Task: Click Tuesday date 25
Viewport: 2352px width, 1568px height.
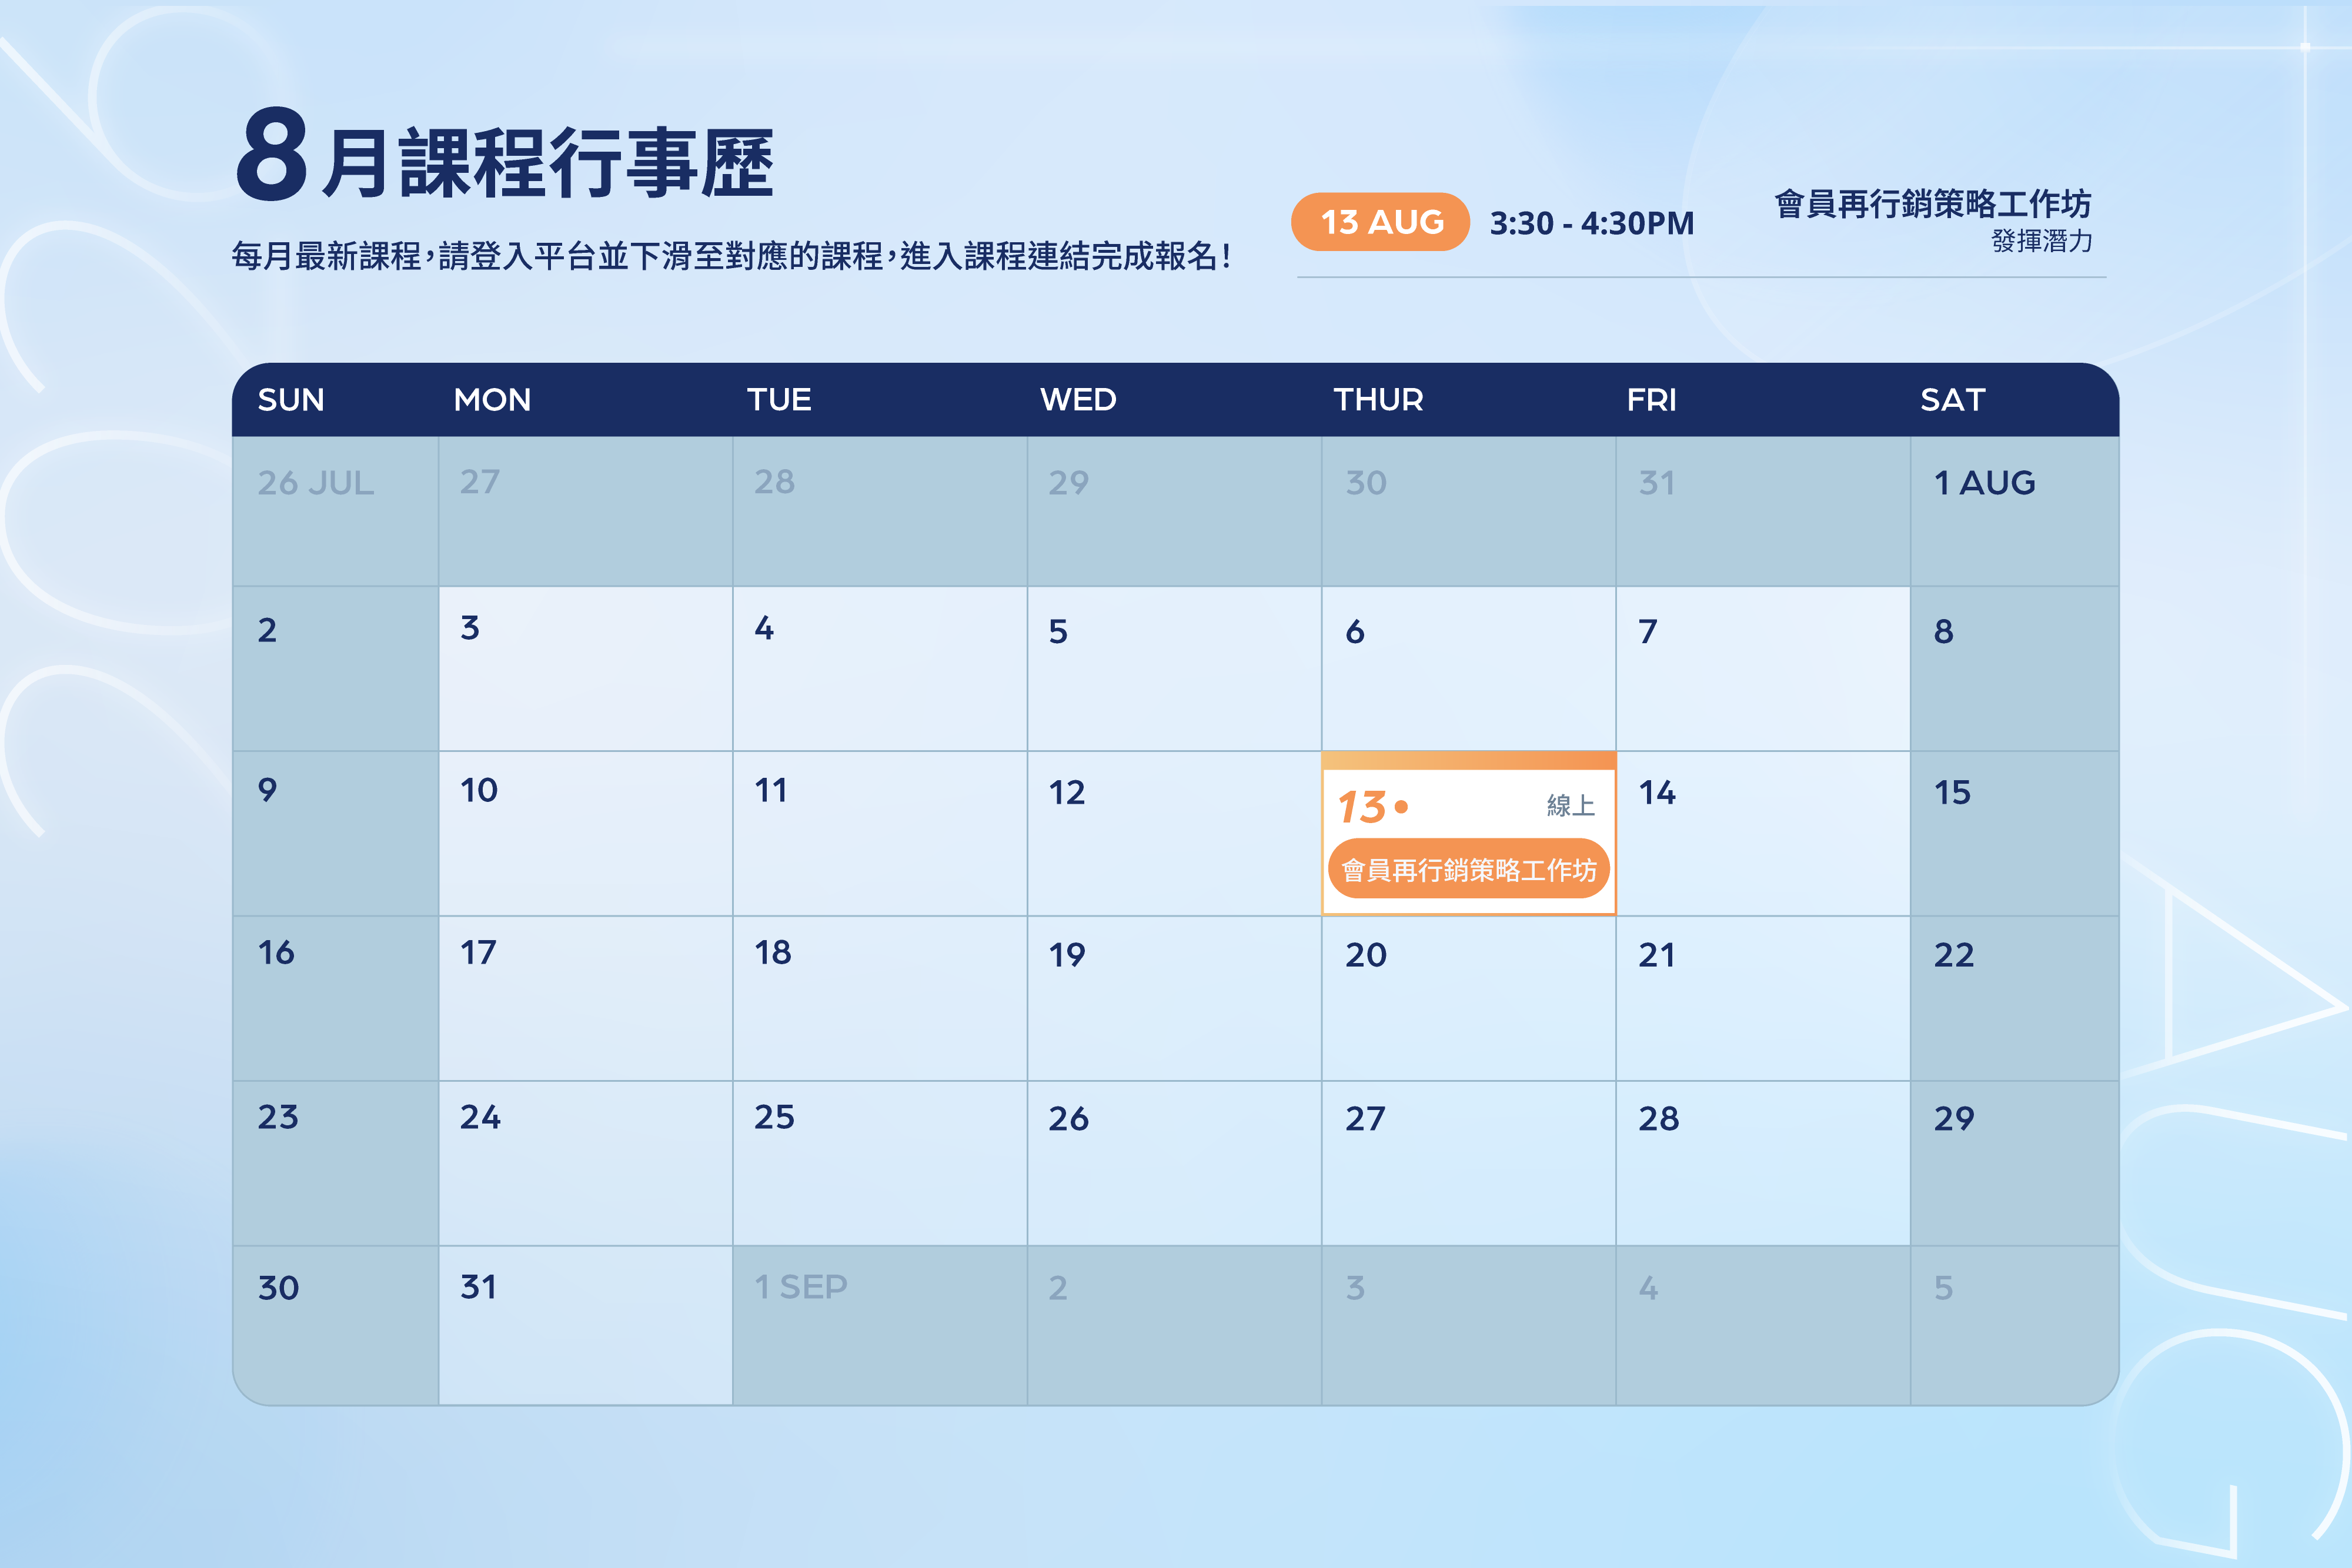Action: 774,1116
